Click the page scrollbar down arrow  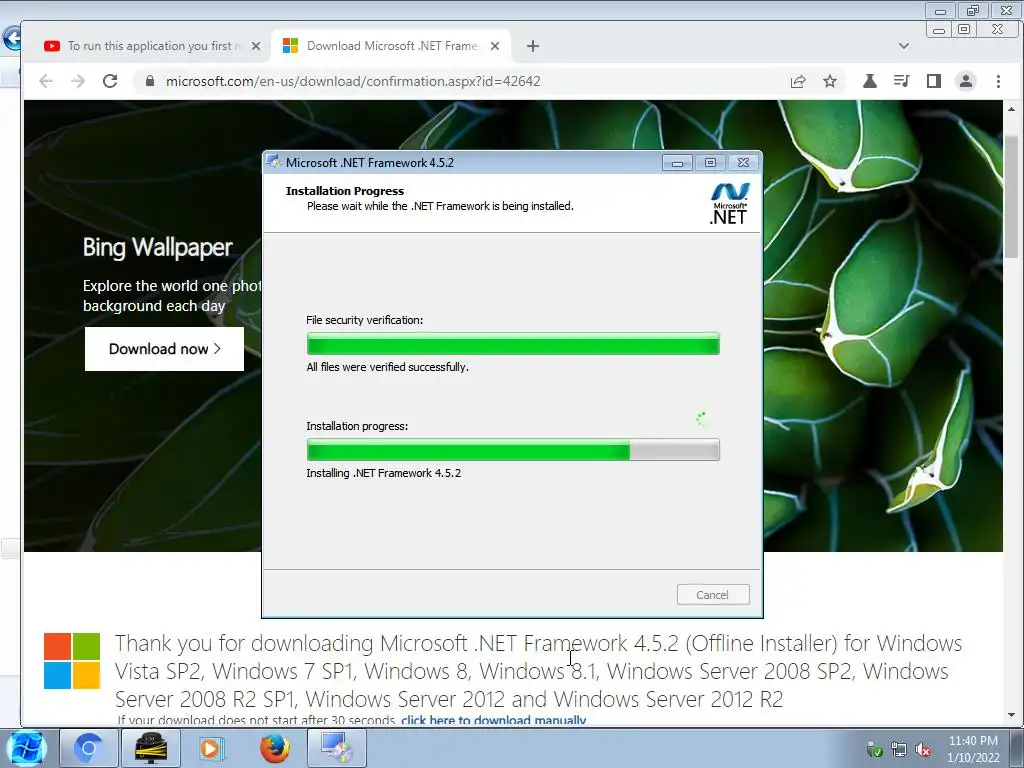[x=1011, y=715]
